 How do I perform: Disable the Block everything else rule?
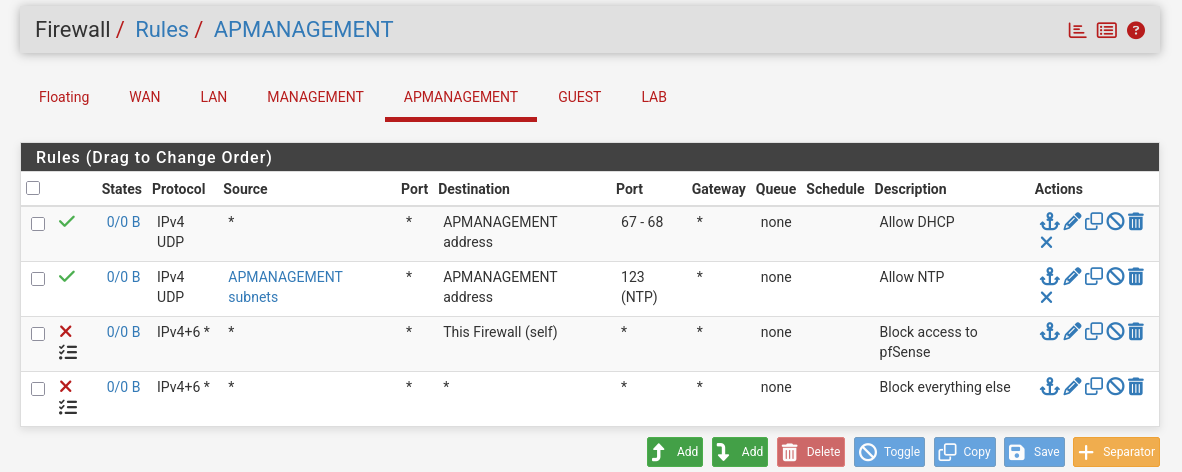point(1116,387)
